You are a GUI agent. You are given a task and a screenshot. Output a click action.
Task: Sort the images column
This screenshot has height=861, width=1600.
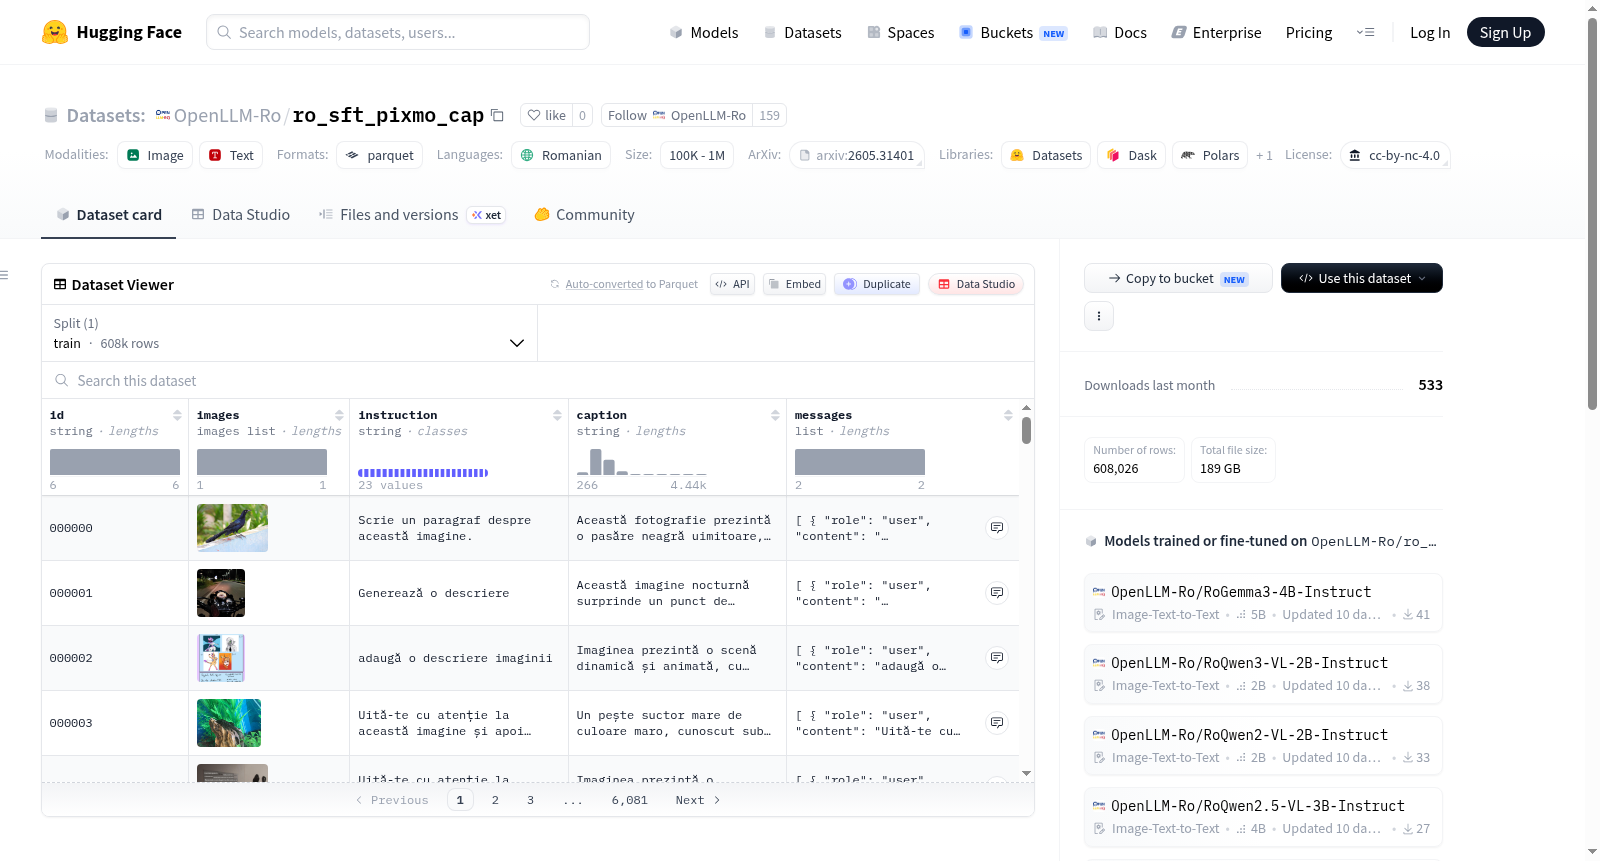339,415
